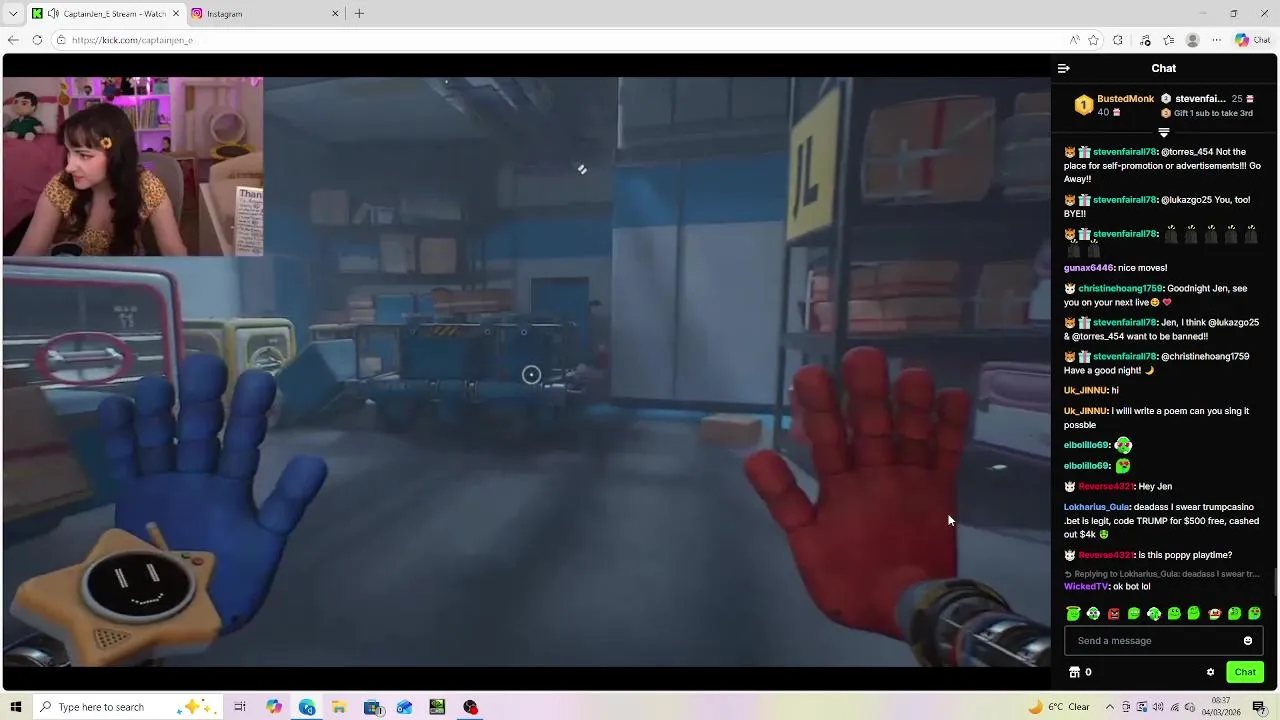The height and width of the screenshot is (720, 1280).
Task: Open Copilot from the taskbar
Action: click(x=274, y=707)
